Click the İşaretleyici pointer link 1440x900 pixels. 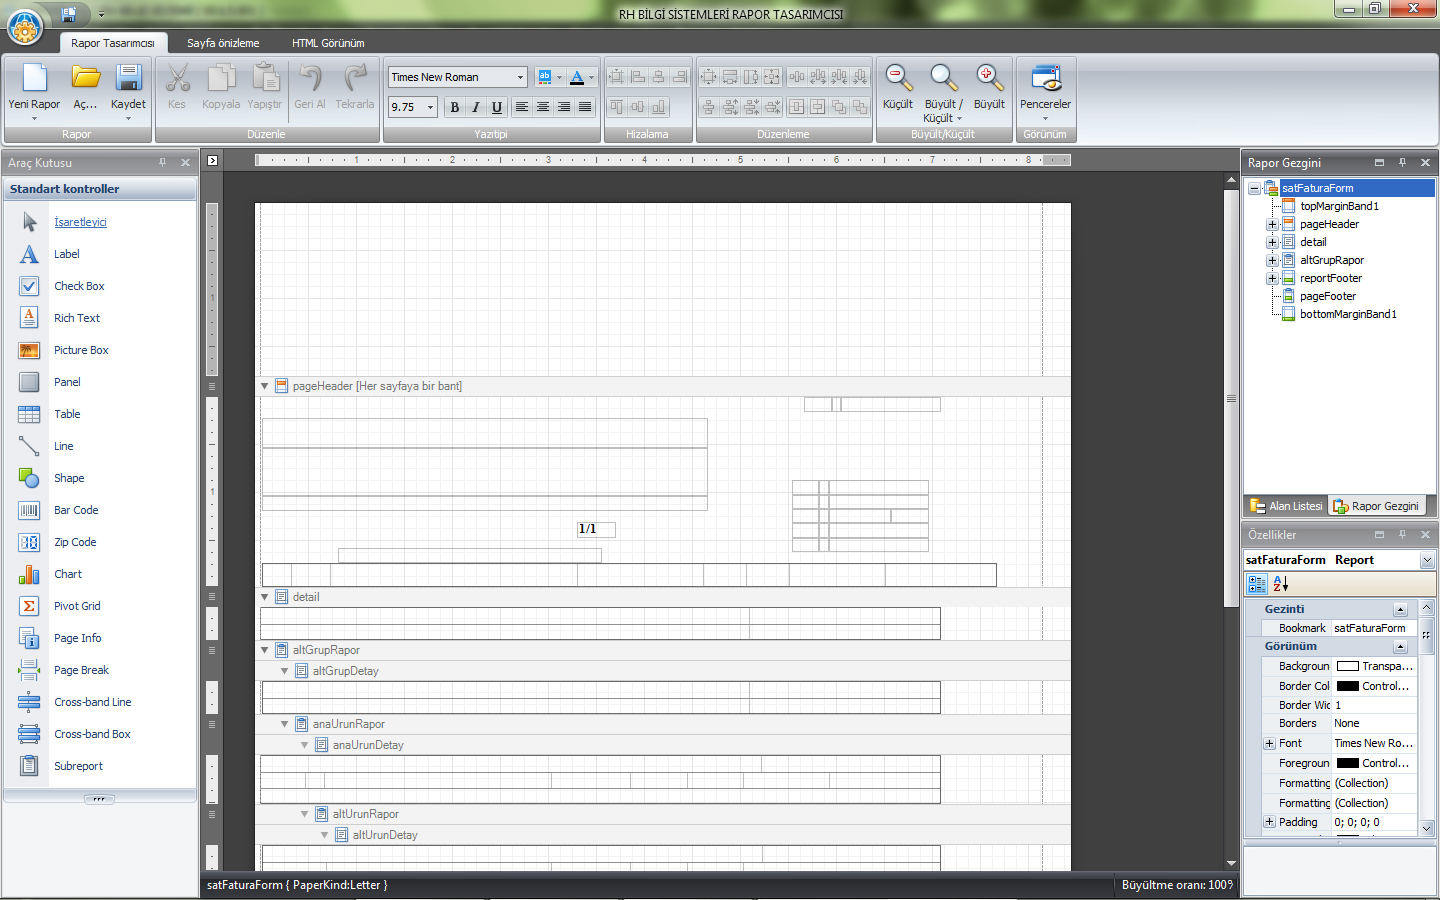[x=80, y=222]
